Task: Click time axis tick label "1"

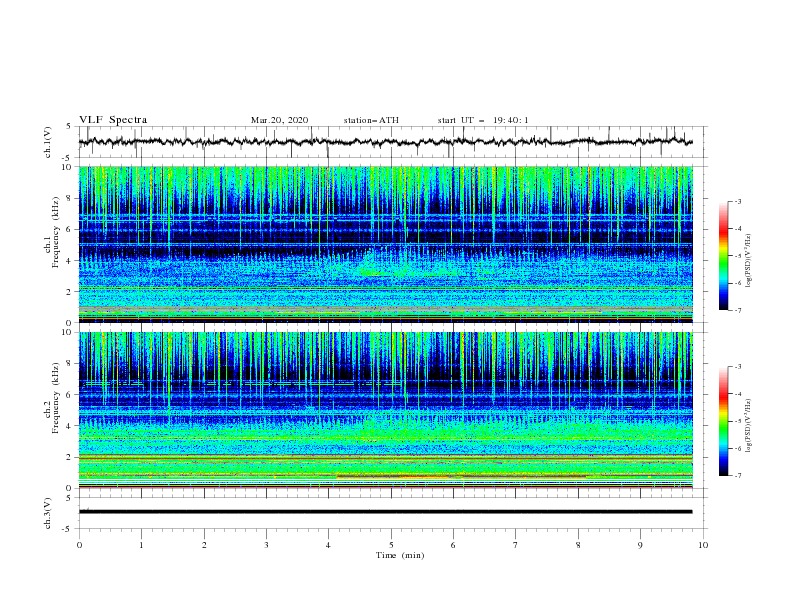Action: pyautogui.click(x=141, y=545)
